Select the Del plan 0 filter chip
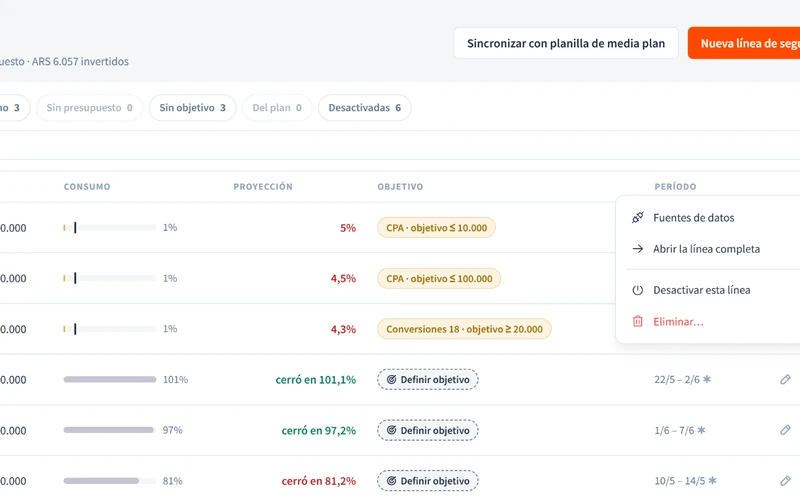 (x=277, y=108)
